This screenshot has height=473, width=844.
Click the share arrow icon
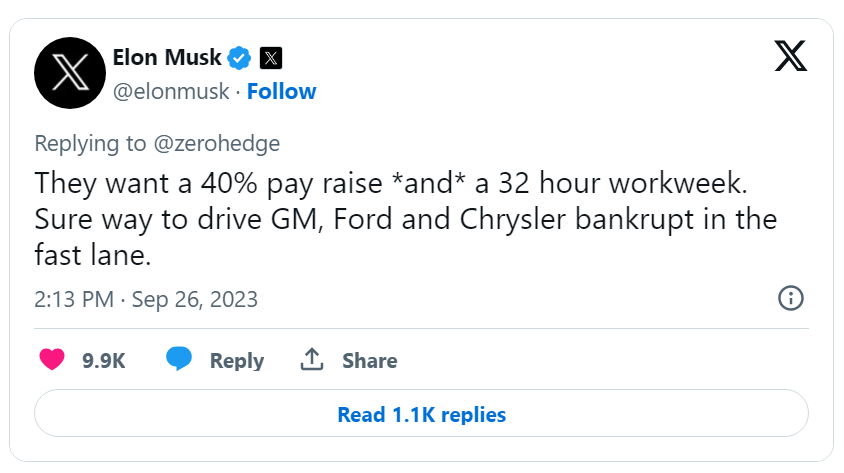click(311, 360)
